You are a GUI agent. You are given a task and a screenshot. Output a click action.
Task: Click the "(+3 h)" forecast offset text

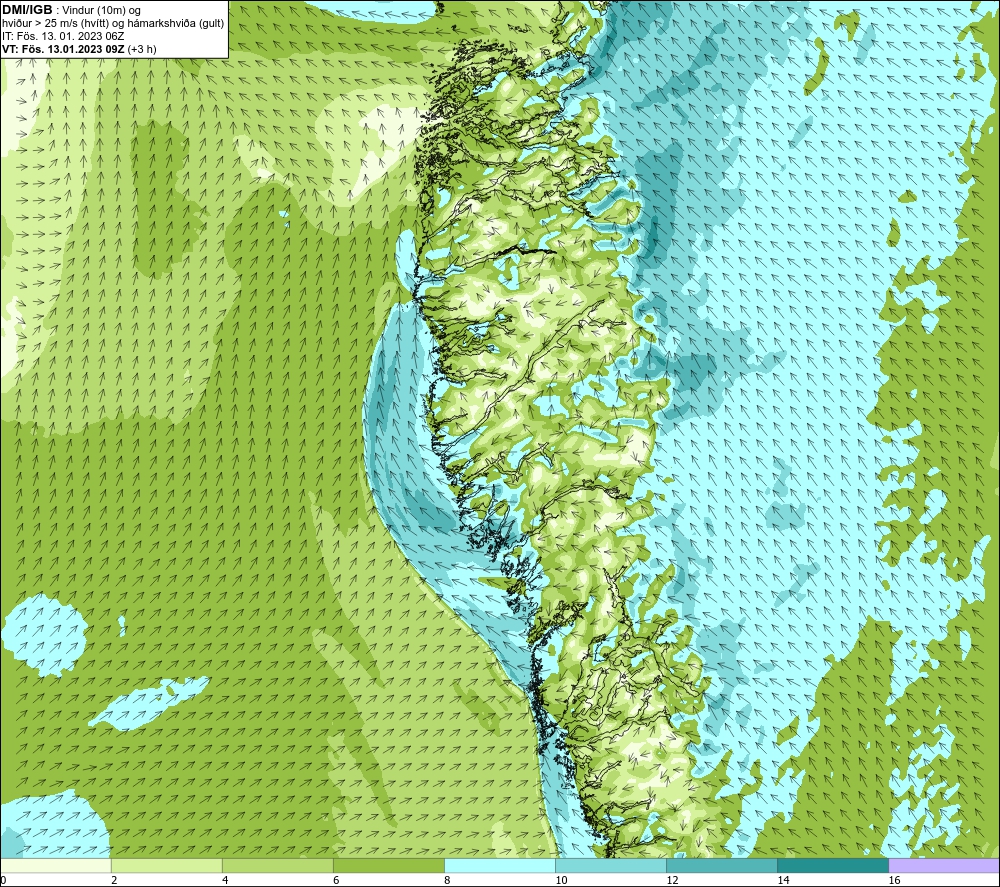[142, 49]
